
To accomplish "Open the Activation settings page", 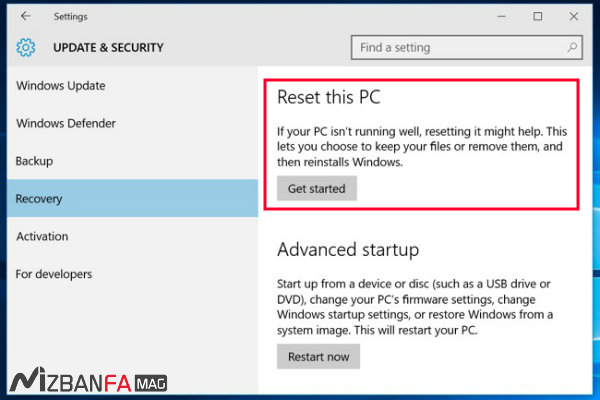I will [x=42, y=237].
